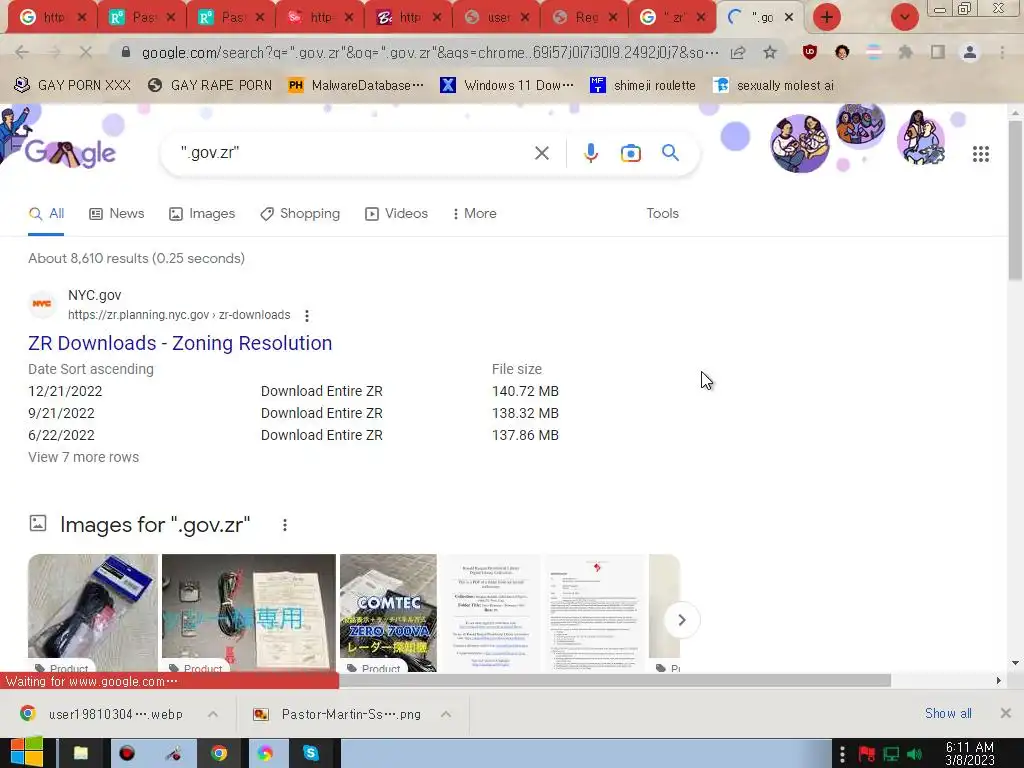Open File Explorer on the taskbar
This screenshot has height=768, width=1024.
click(81, 753)
